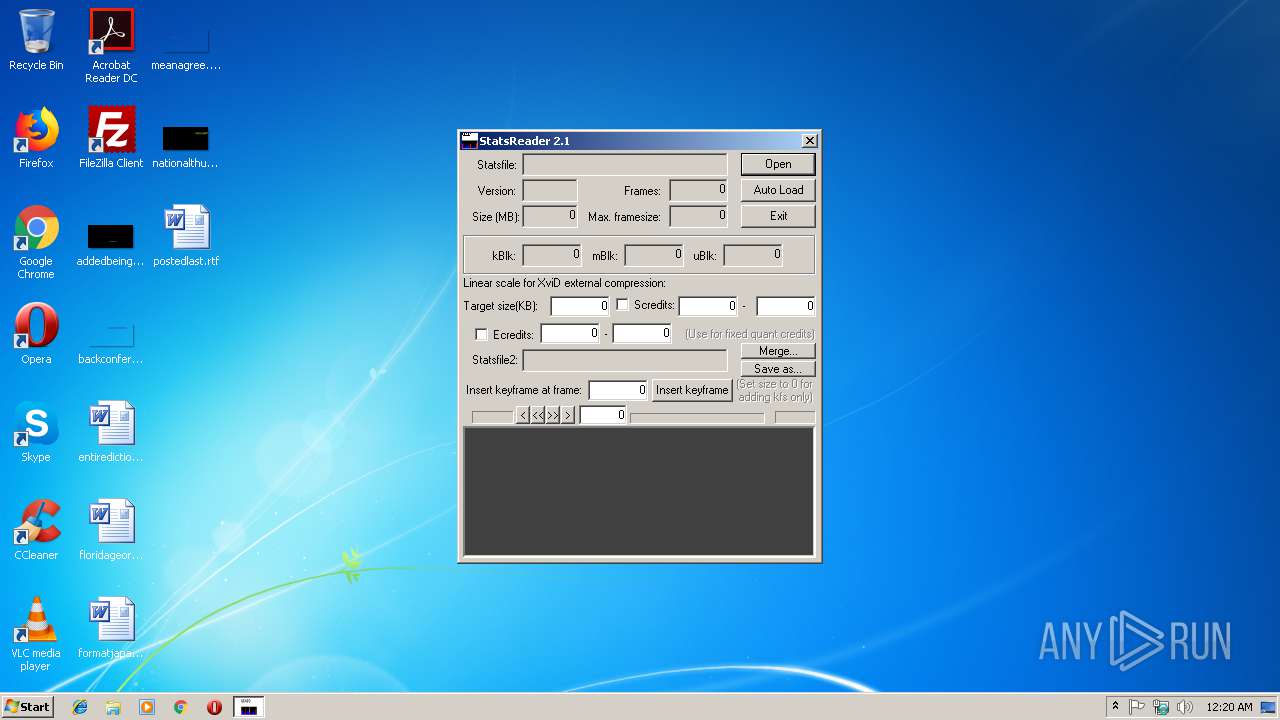Viewport: 1280px width, 720px height.
Task: Jump forward with >> button
Action: [553, 415]
